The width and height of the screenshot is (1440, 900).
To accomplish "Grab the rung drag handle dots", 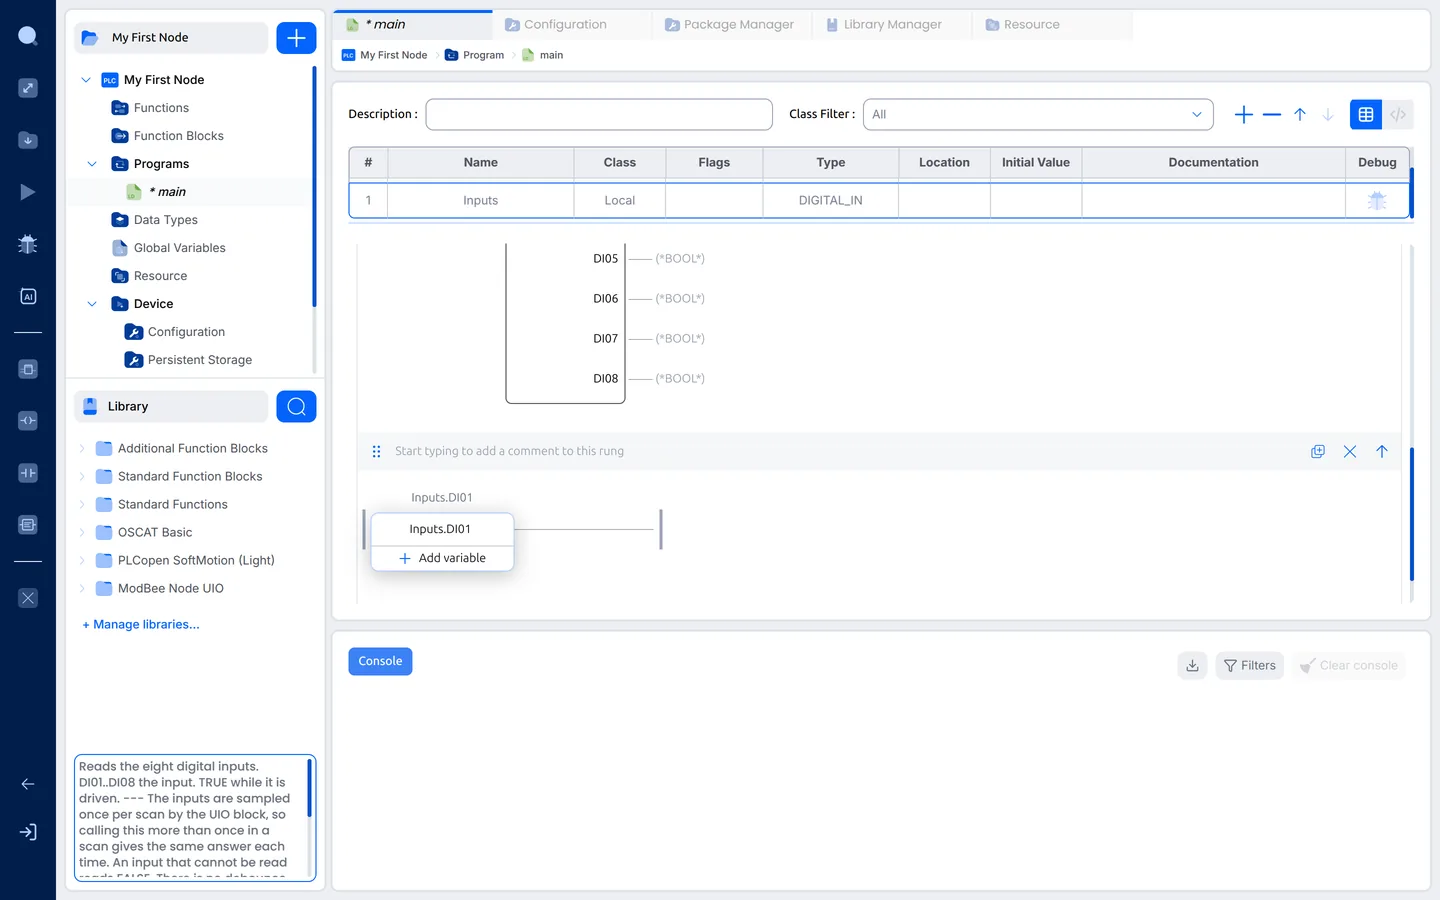I will coord(376,452).
